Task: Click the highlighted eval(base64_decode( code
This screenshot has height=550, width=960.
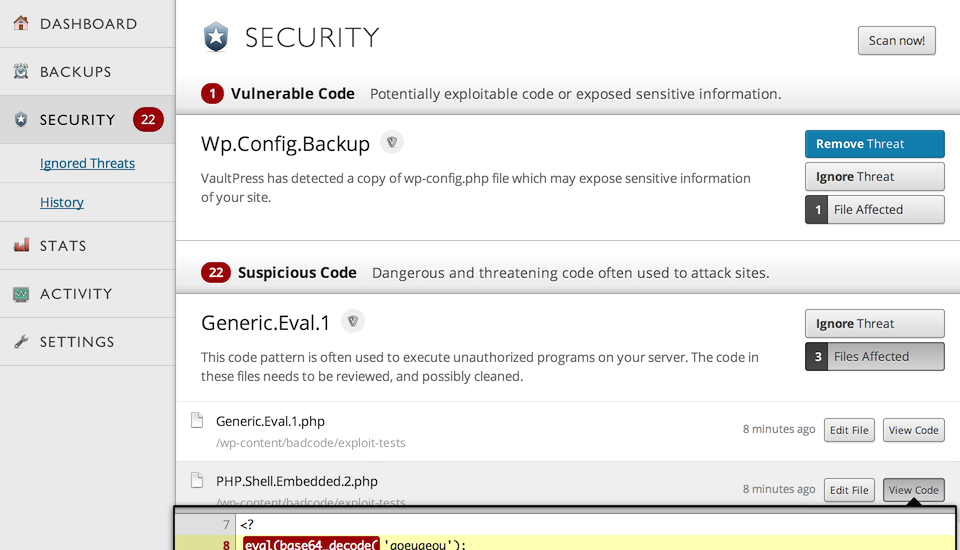Action: tap(312, 544)
